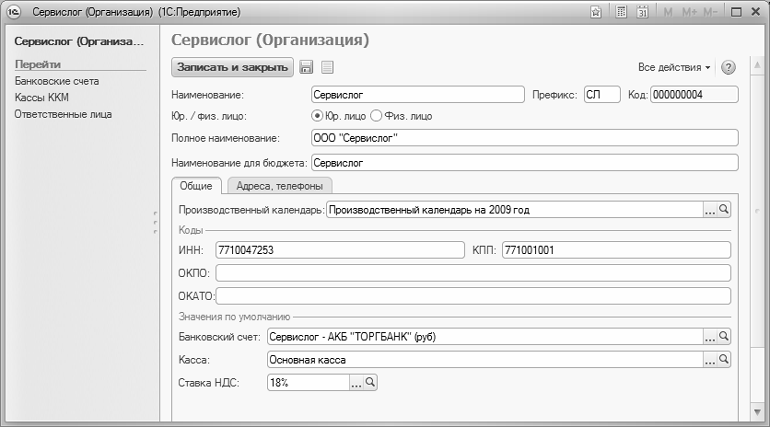This screenshot has width=770, height=427.
Task: Click into the ИНН input field
Action: click(339, 249)
